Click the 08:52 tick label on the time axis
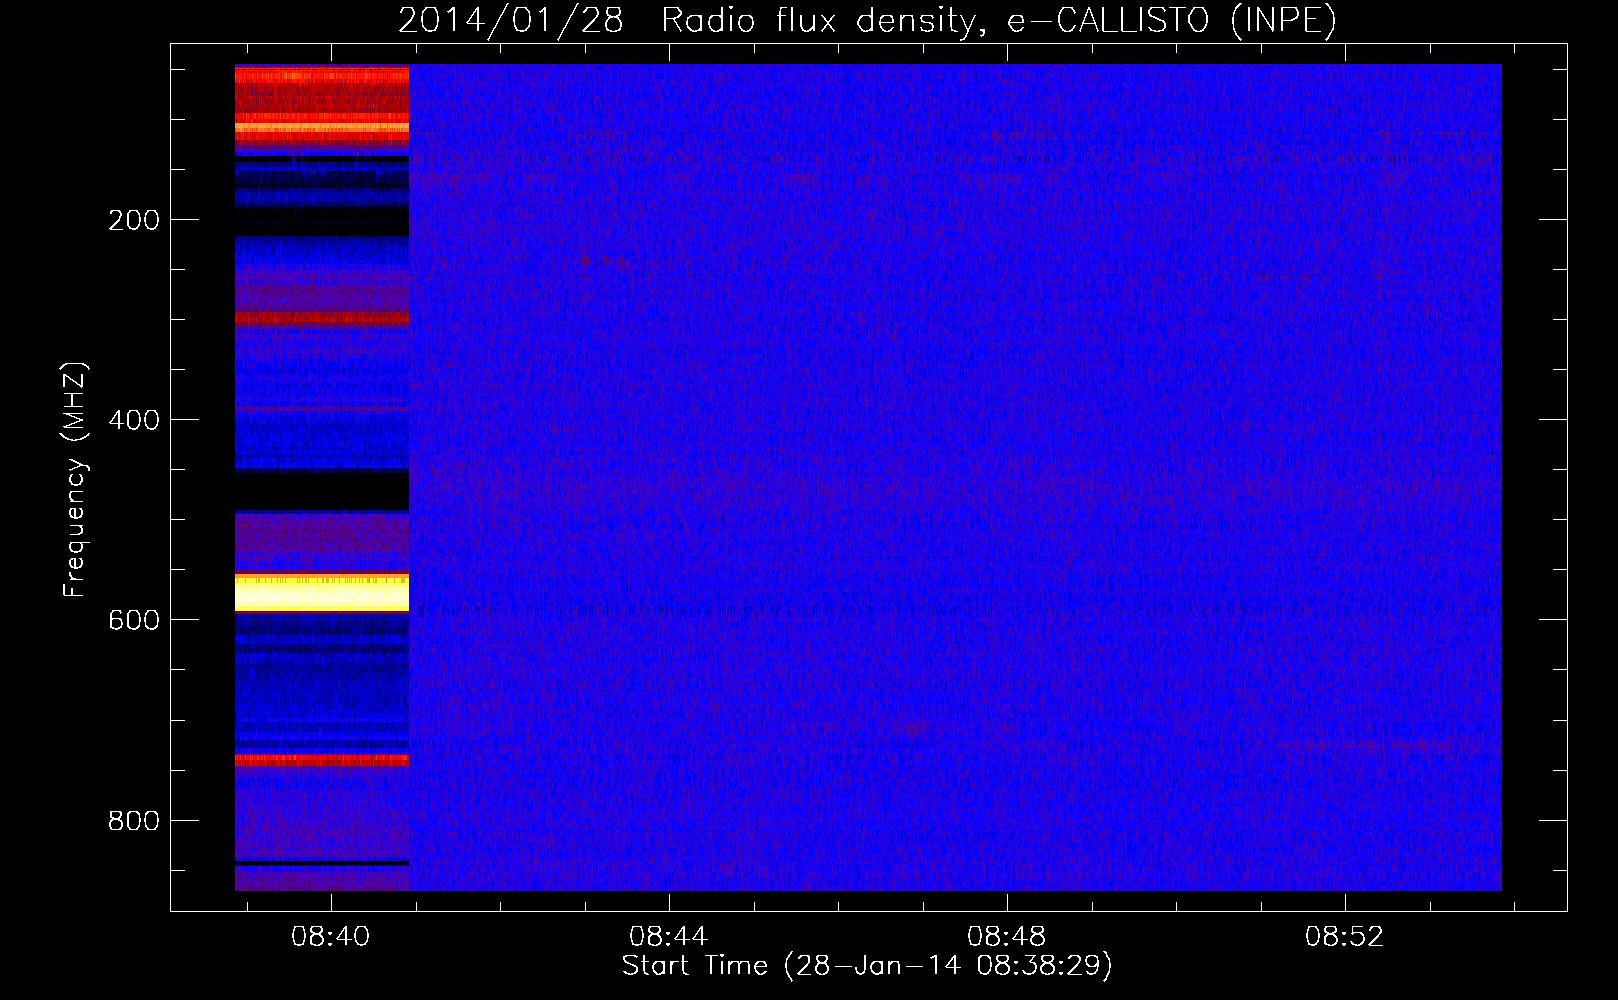The width and height of the screenshot is (1618, 1000). pyautogui.click(x=1344, y=936)
